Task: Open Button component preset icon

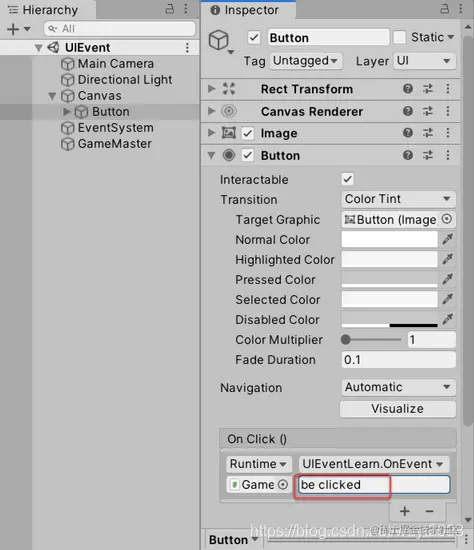Action: [x=428, y=155]
